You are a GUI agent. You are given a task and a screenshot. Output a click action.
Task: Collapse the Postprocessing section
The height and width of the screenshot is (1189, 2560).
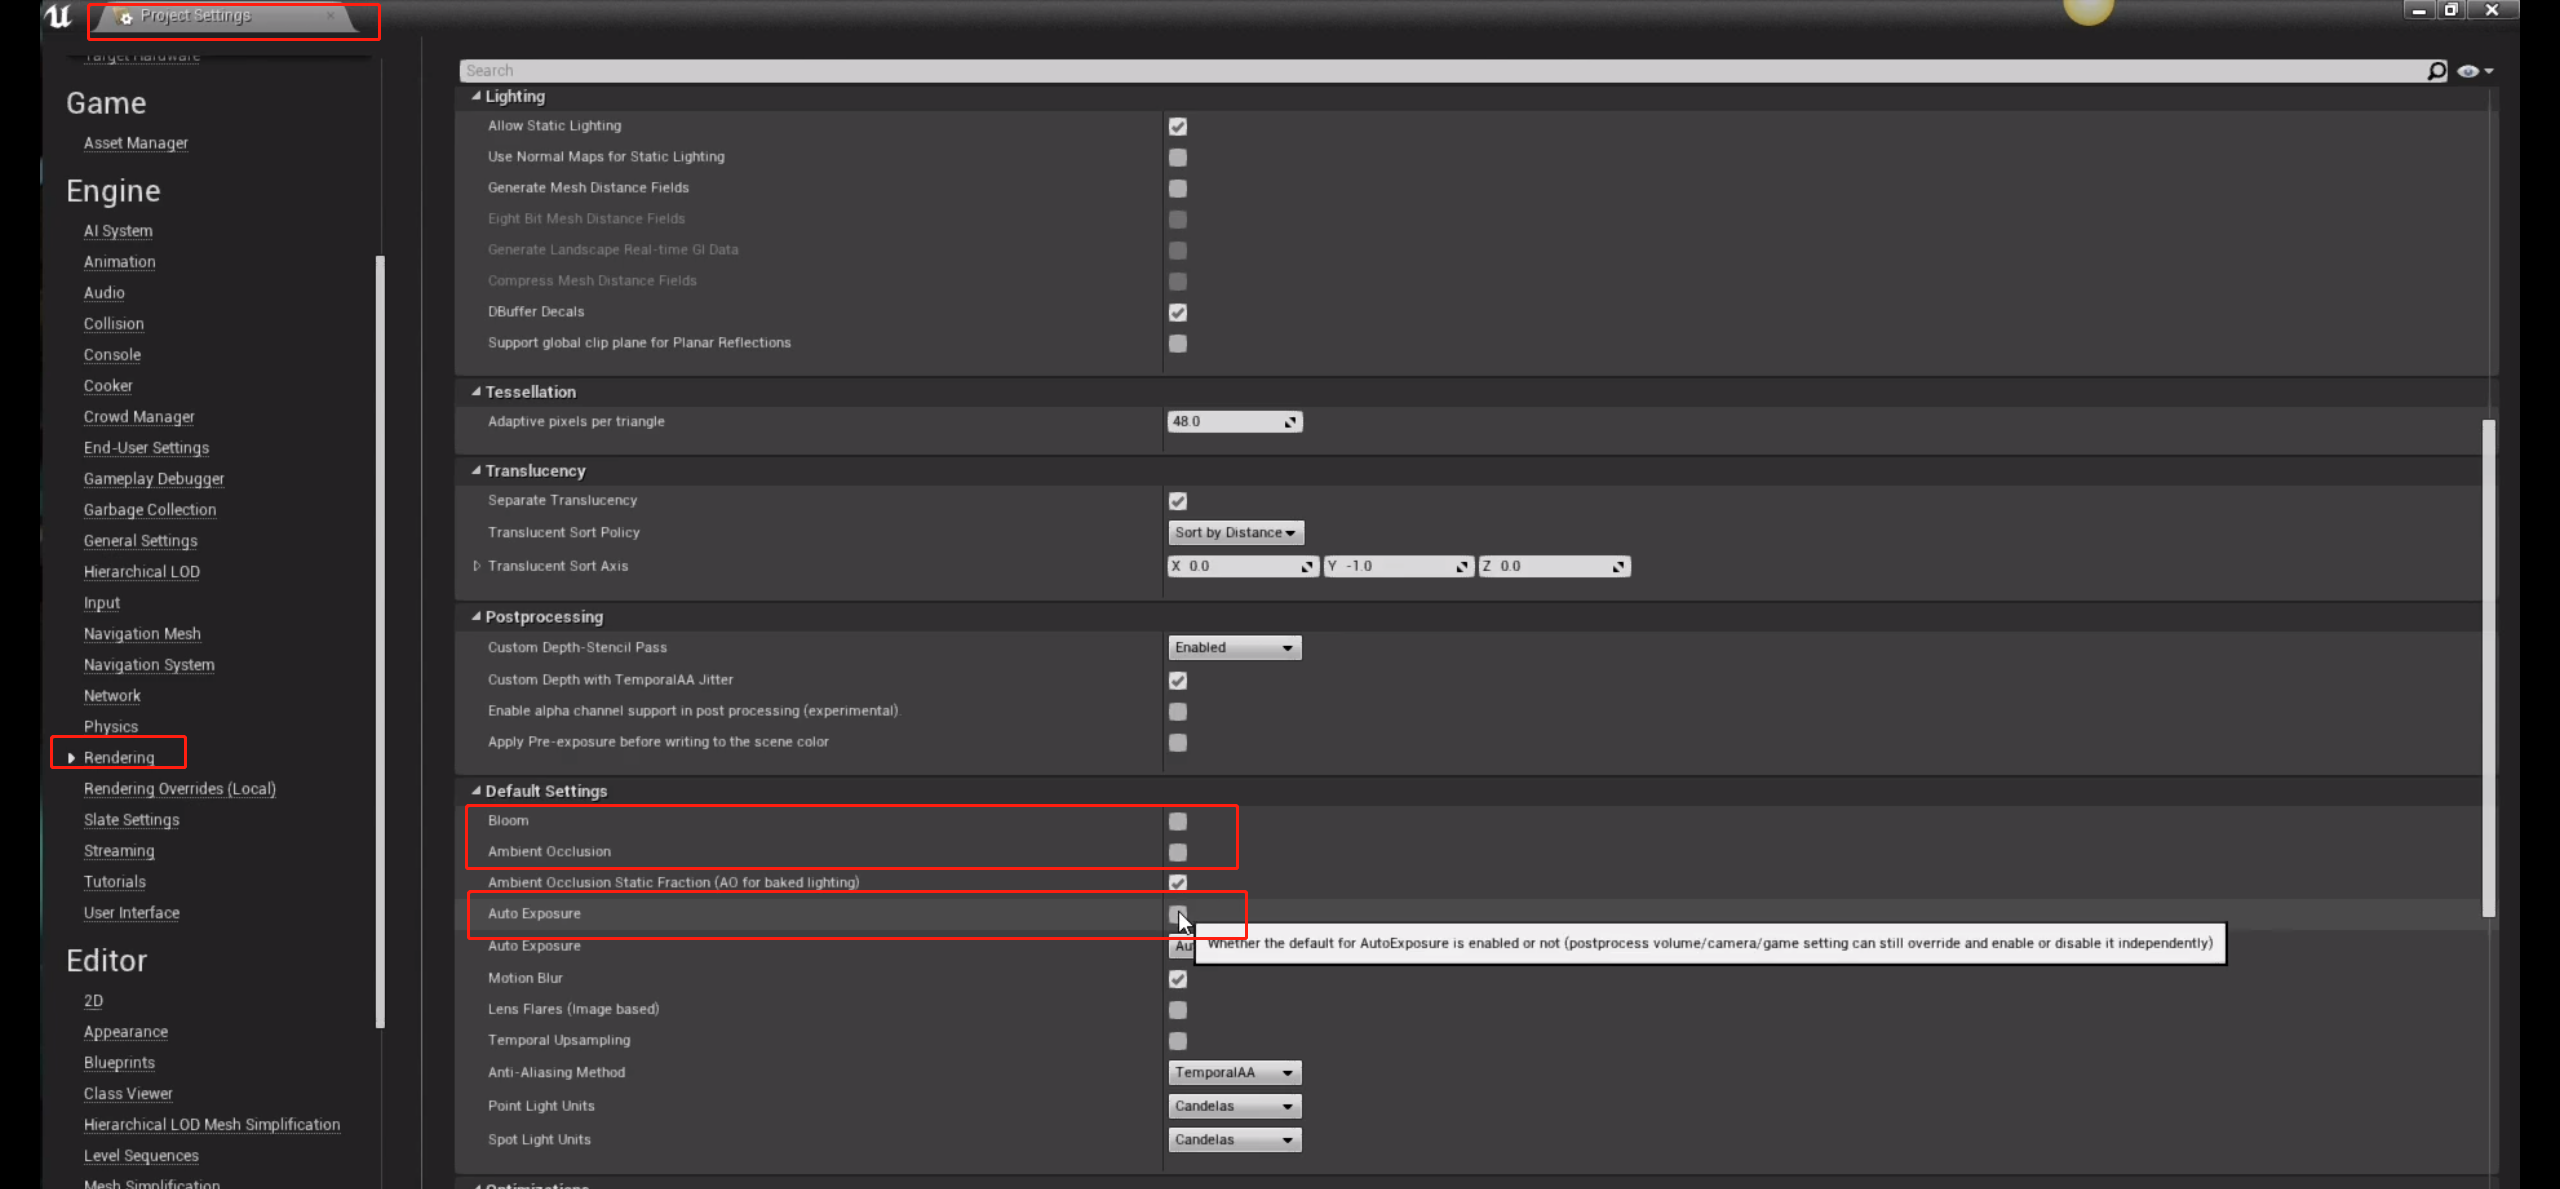click(x=476, y=617)
